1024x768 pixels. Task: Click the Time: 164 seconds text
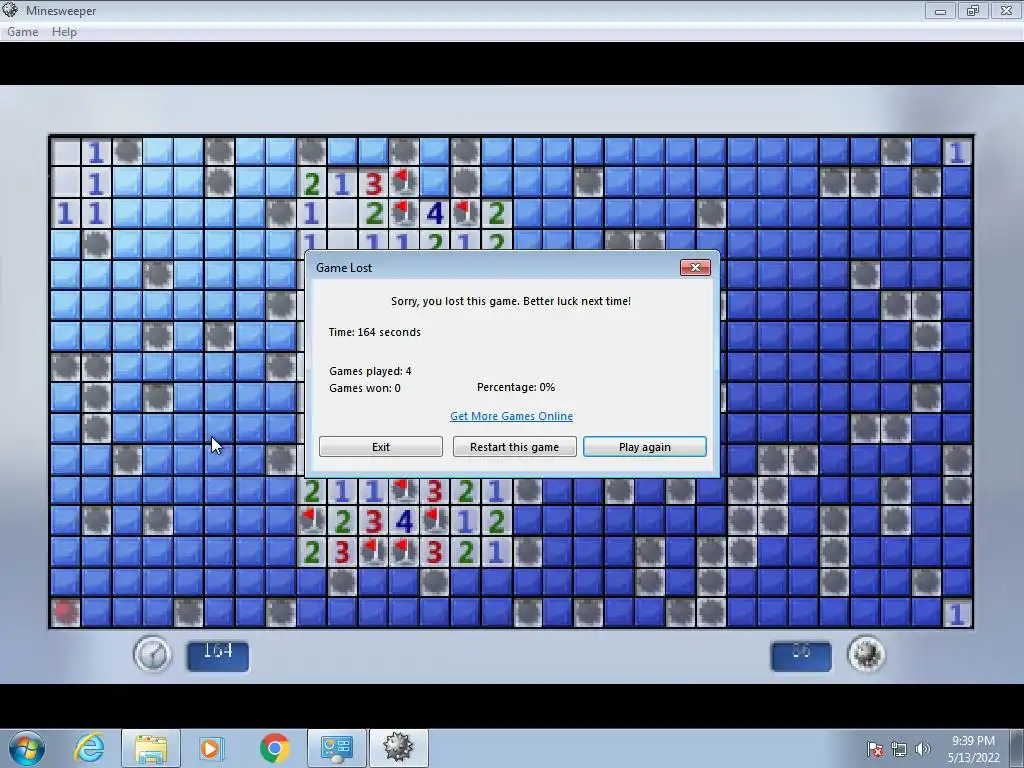pyautogui.click(x=374, y=332)
